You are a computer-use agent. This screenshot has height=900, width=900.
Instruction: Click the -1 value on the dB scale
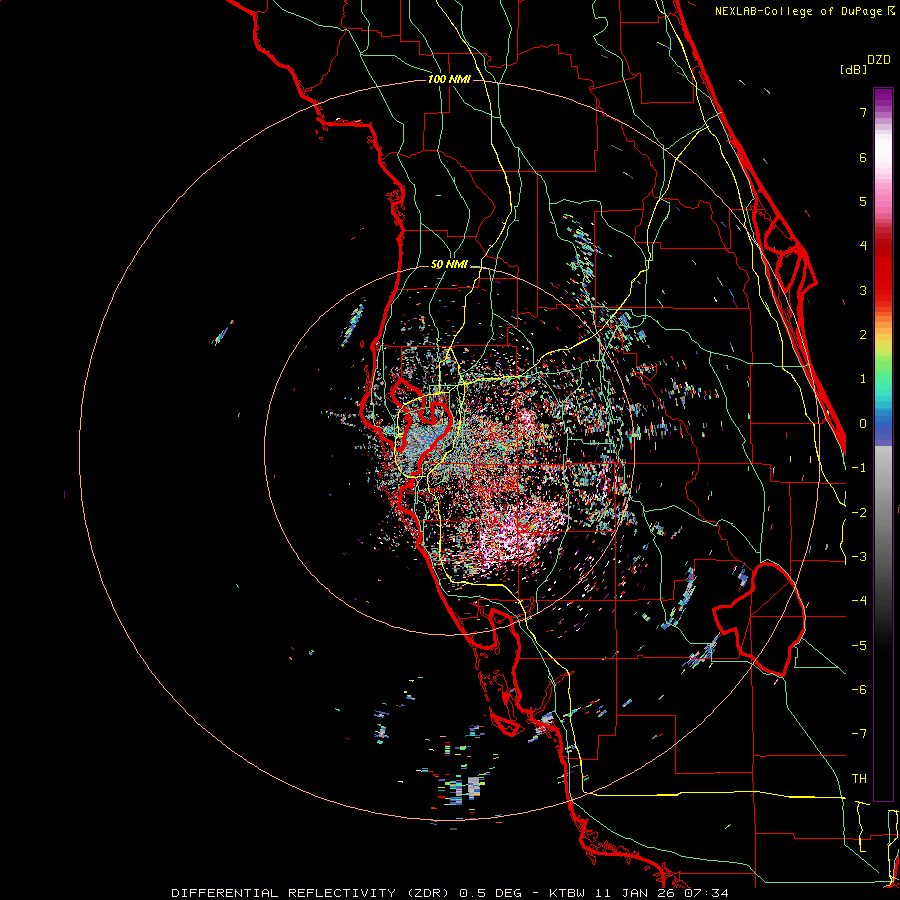(x=859, y=468)
